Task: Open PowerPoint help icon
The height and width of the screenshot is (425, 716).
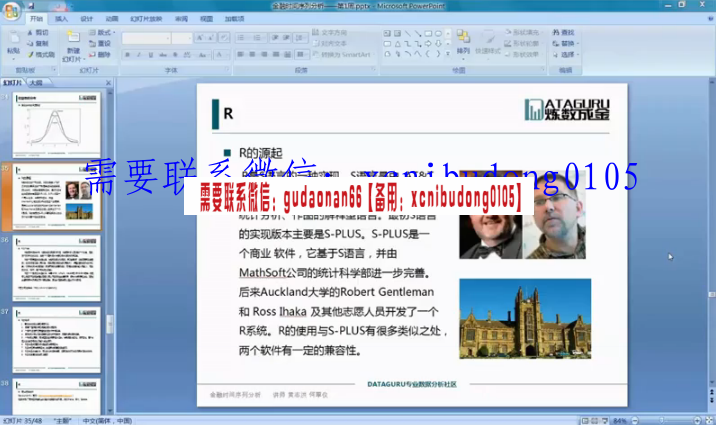Action: click(x=710, y=19)
